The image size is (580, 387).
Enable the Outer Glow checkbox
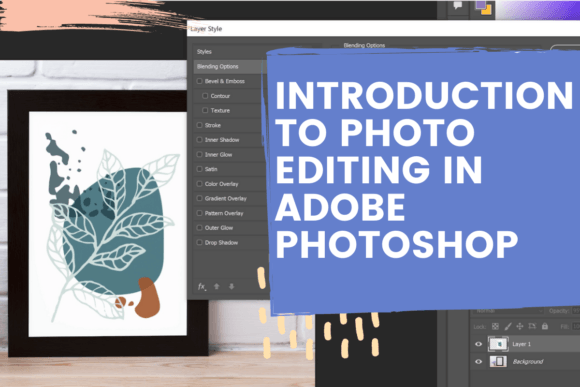(199, 228)
